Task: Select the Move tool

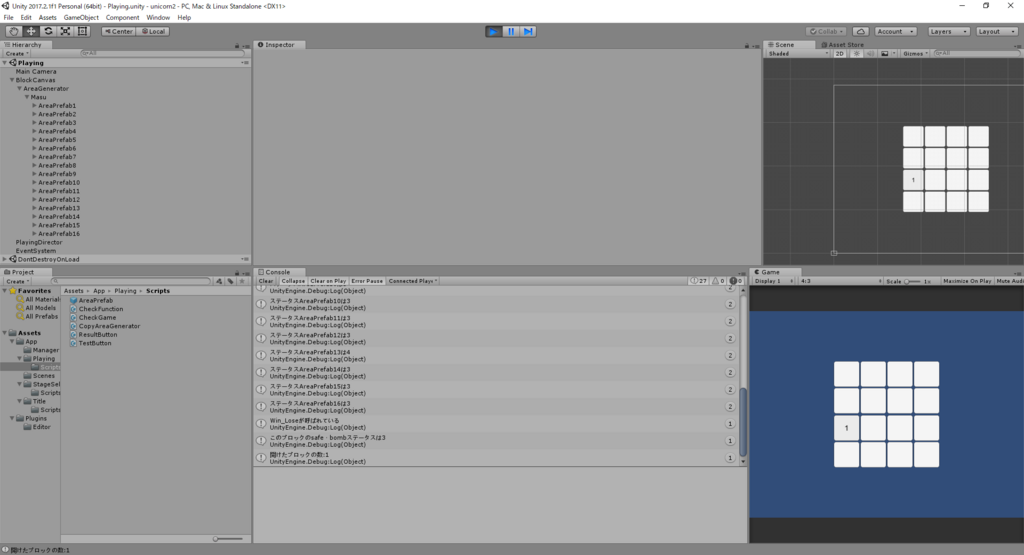Action: (31, 31)
